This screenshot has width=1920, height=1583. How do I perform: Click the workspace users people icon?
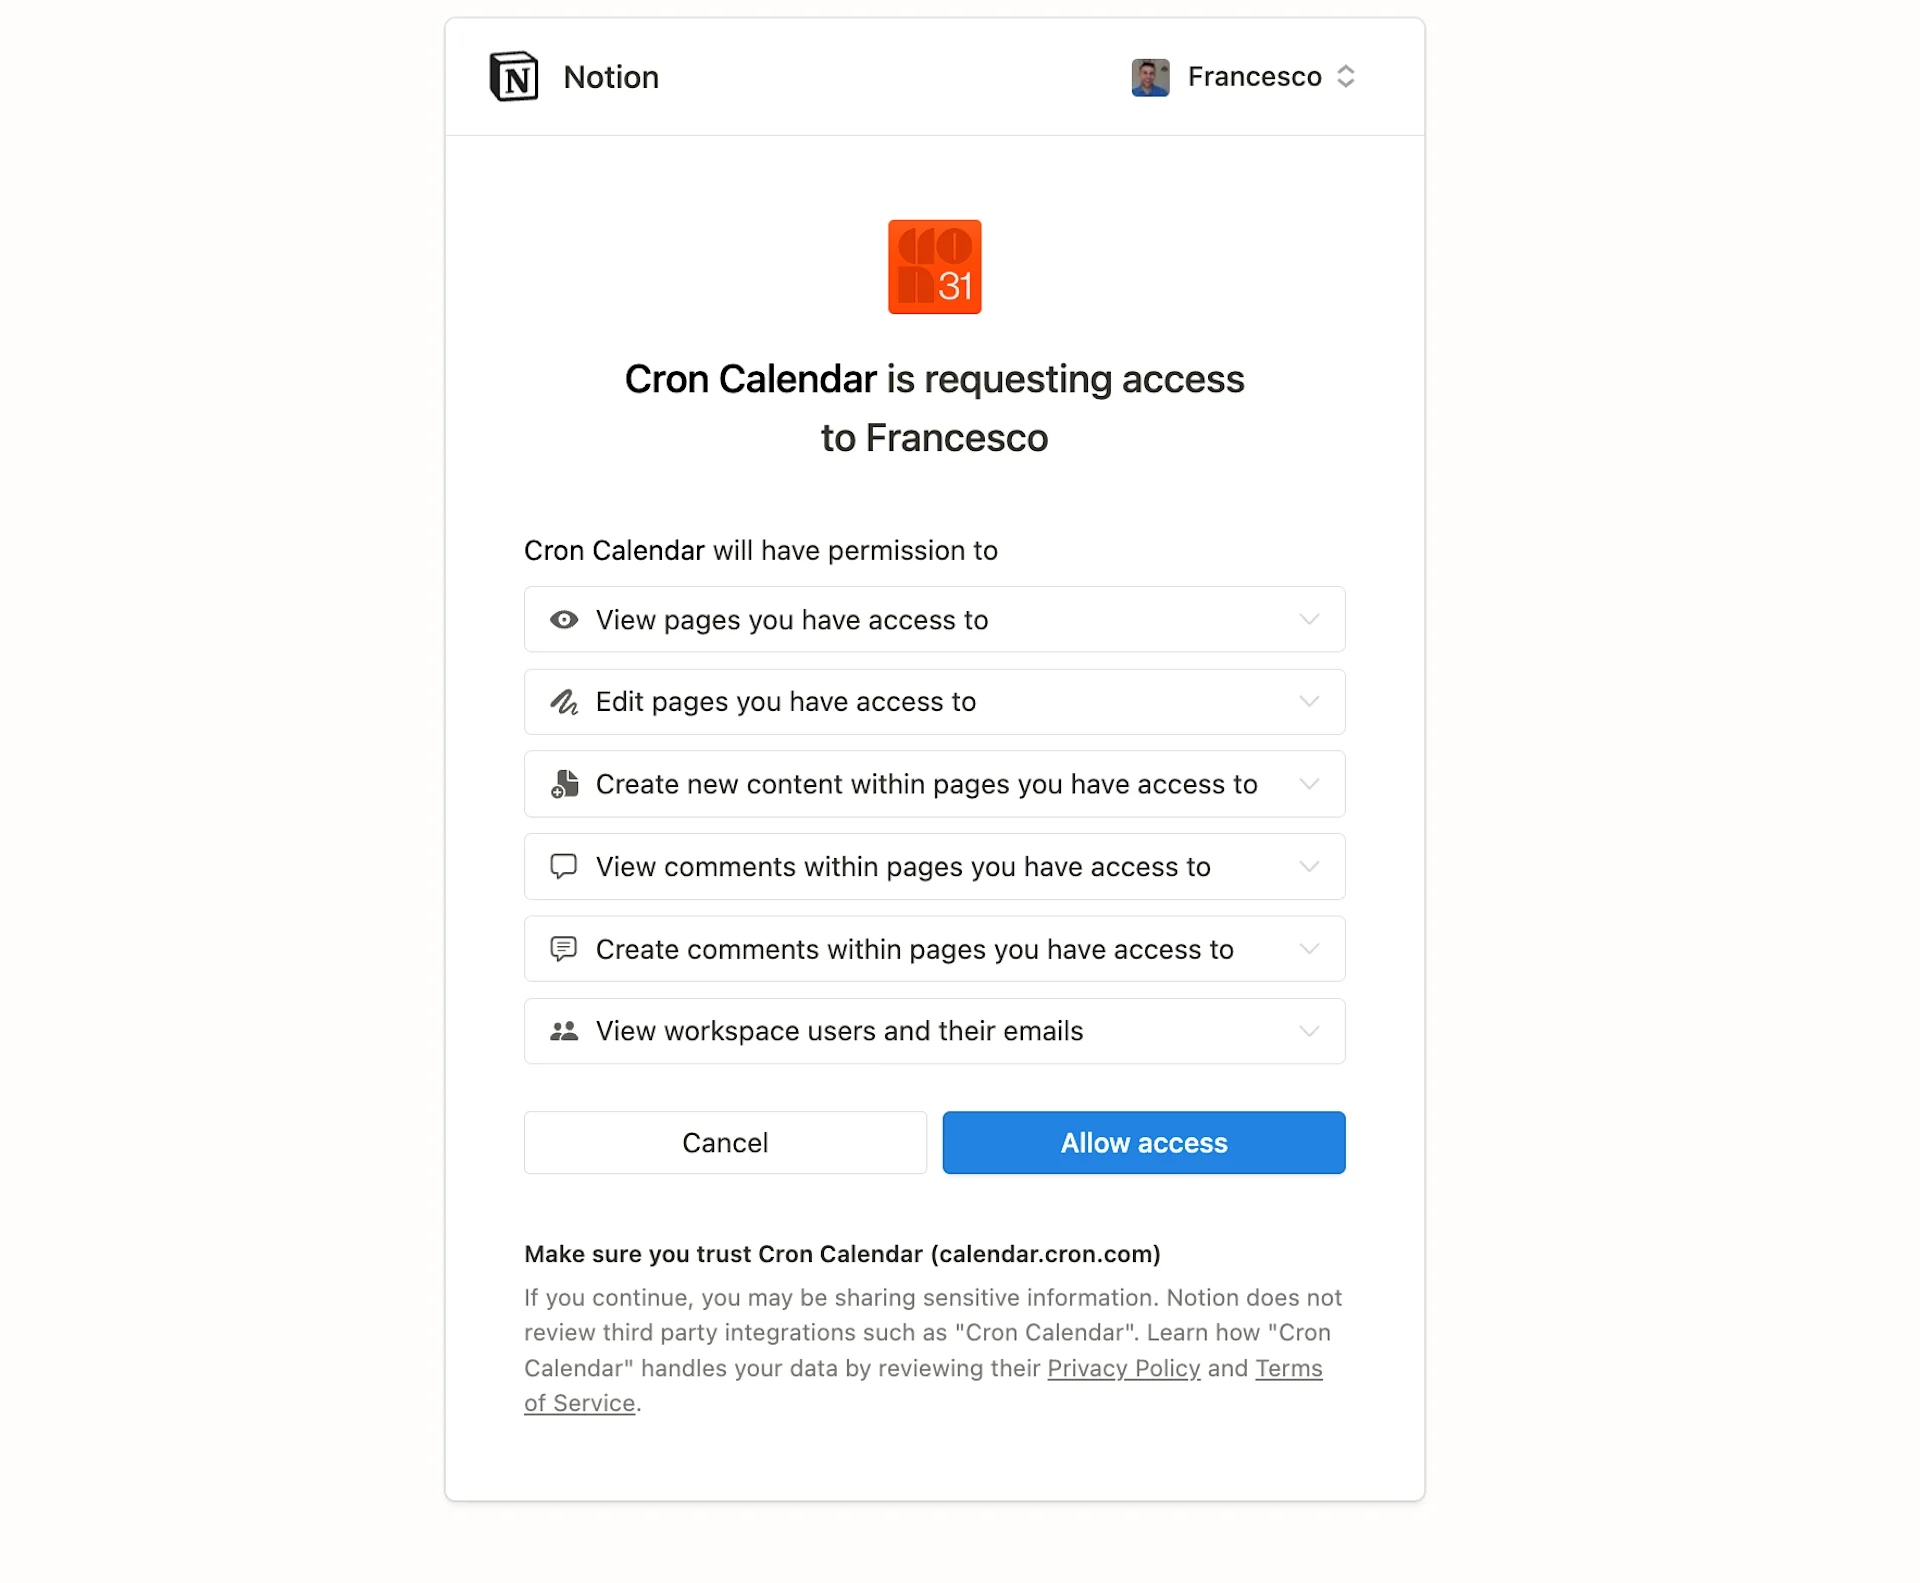click(565, 1031)
